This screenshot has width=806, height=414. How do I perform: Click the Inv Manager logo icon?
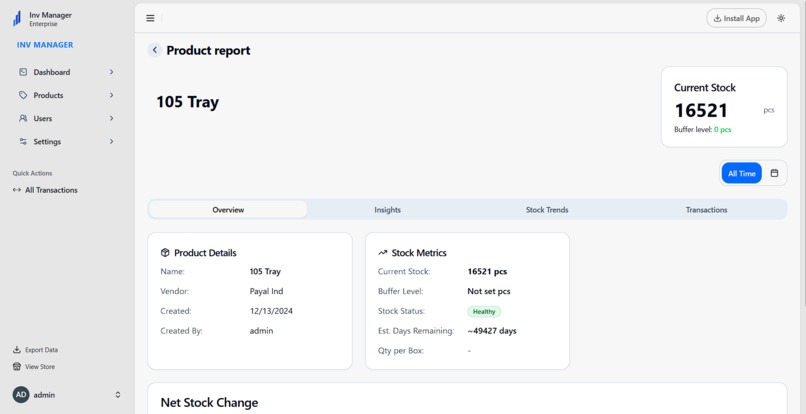coord(17,19)
